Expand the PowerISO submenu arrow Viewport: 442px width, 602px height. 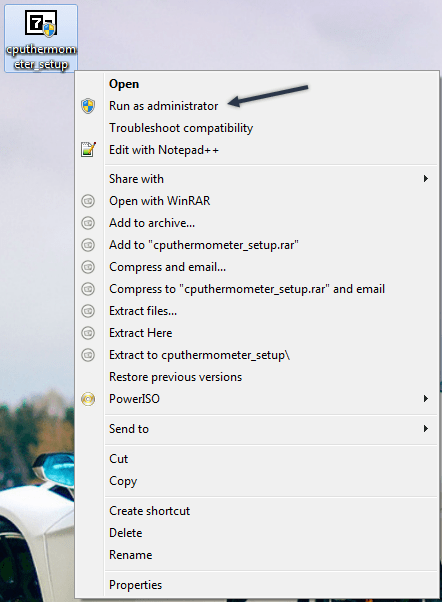click(x=425, y=399)
